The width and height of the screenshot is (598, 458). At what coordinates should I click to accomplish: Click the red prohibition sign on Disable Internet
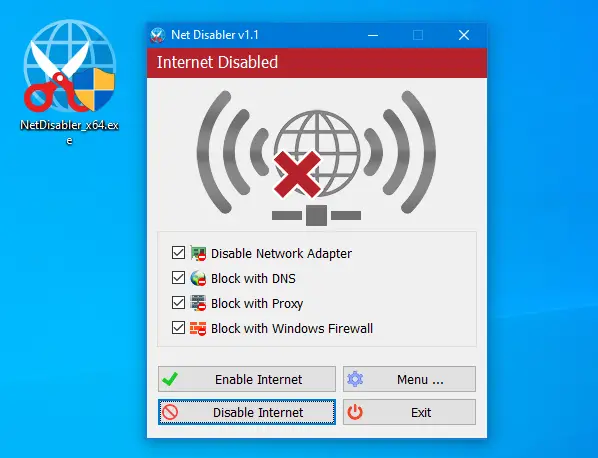[170, 412]
